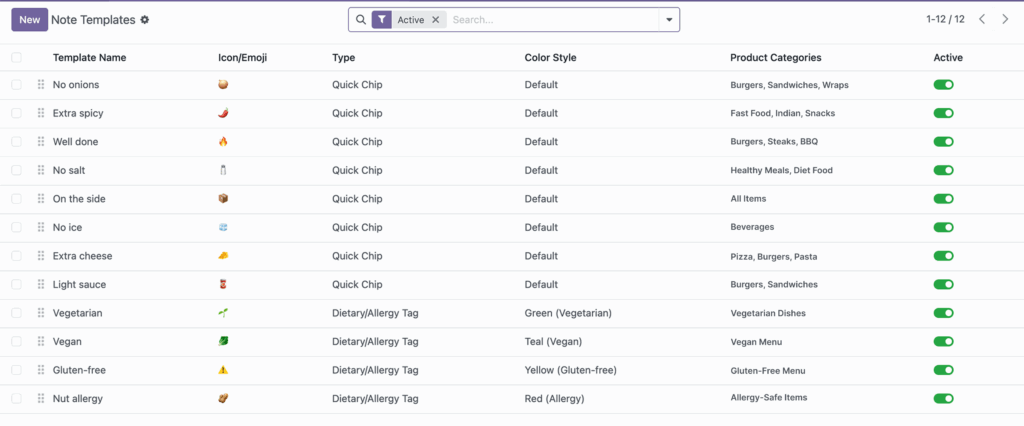Click Quick Chip type for No ice
The height and width of the screenshot is (426, 1024).
[x=357, y=227]
